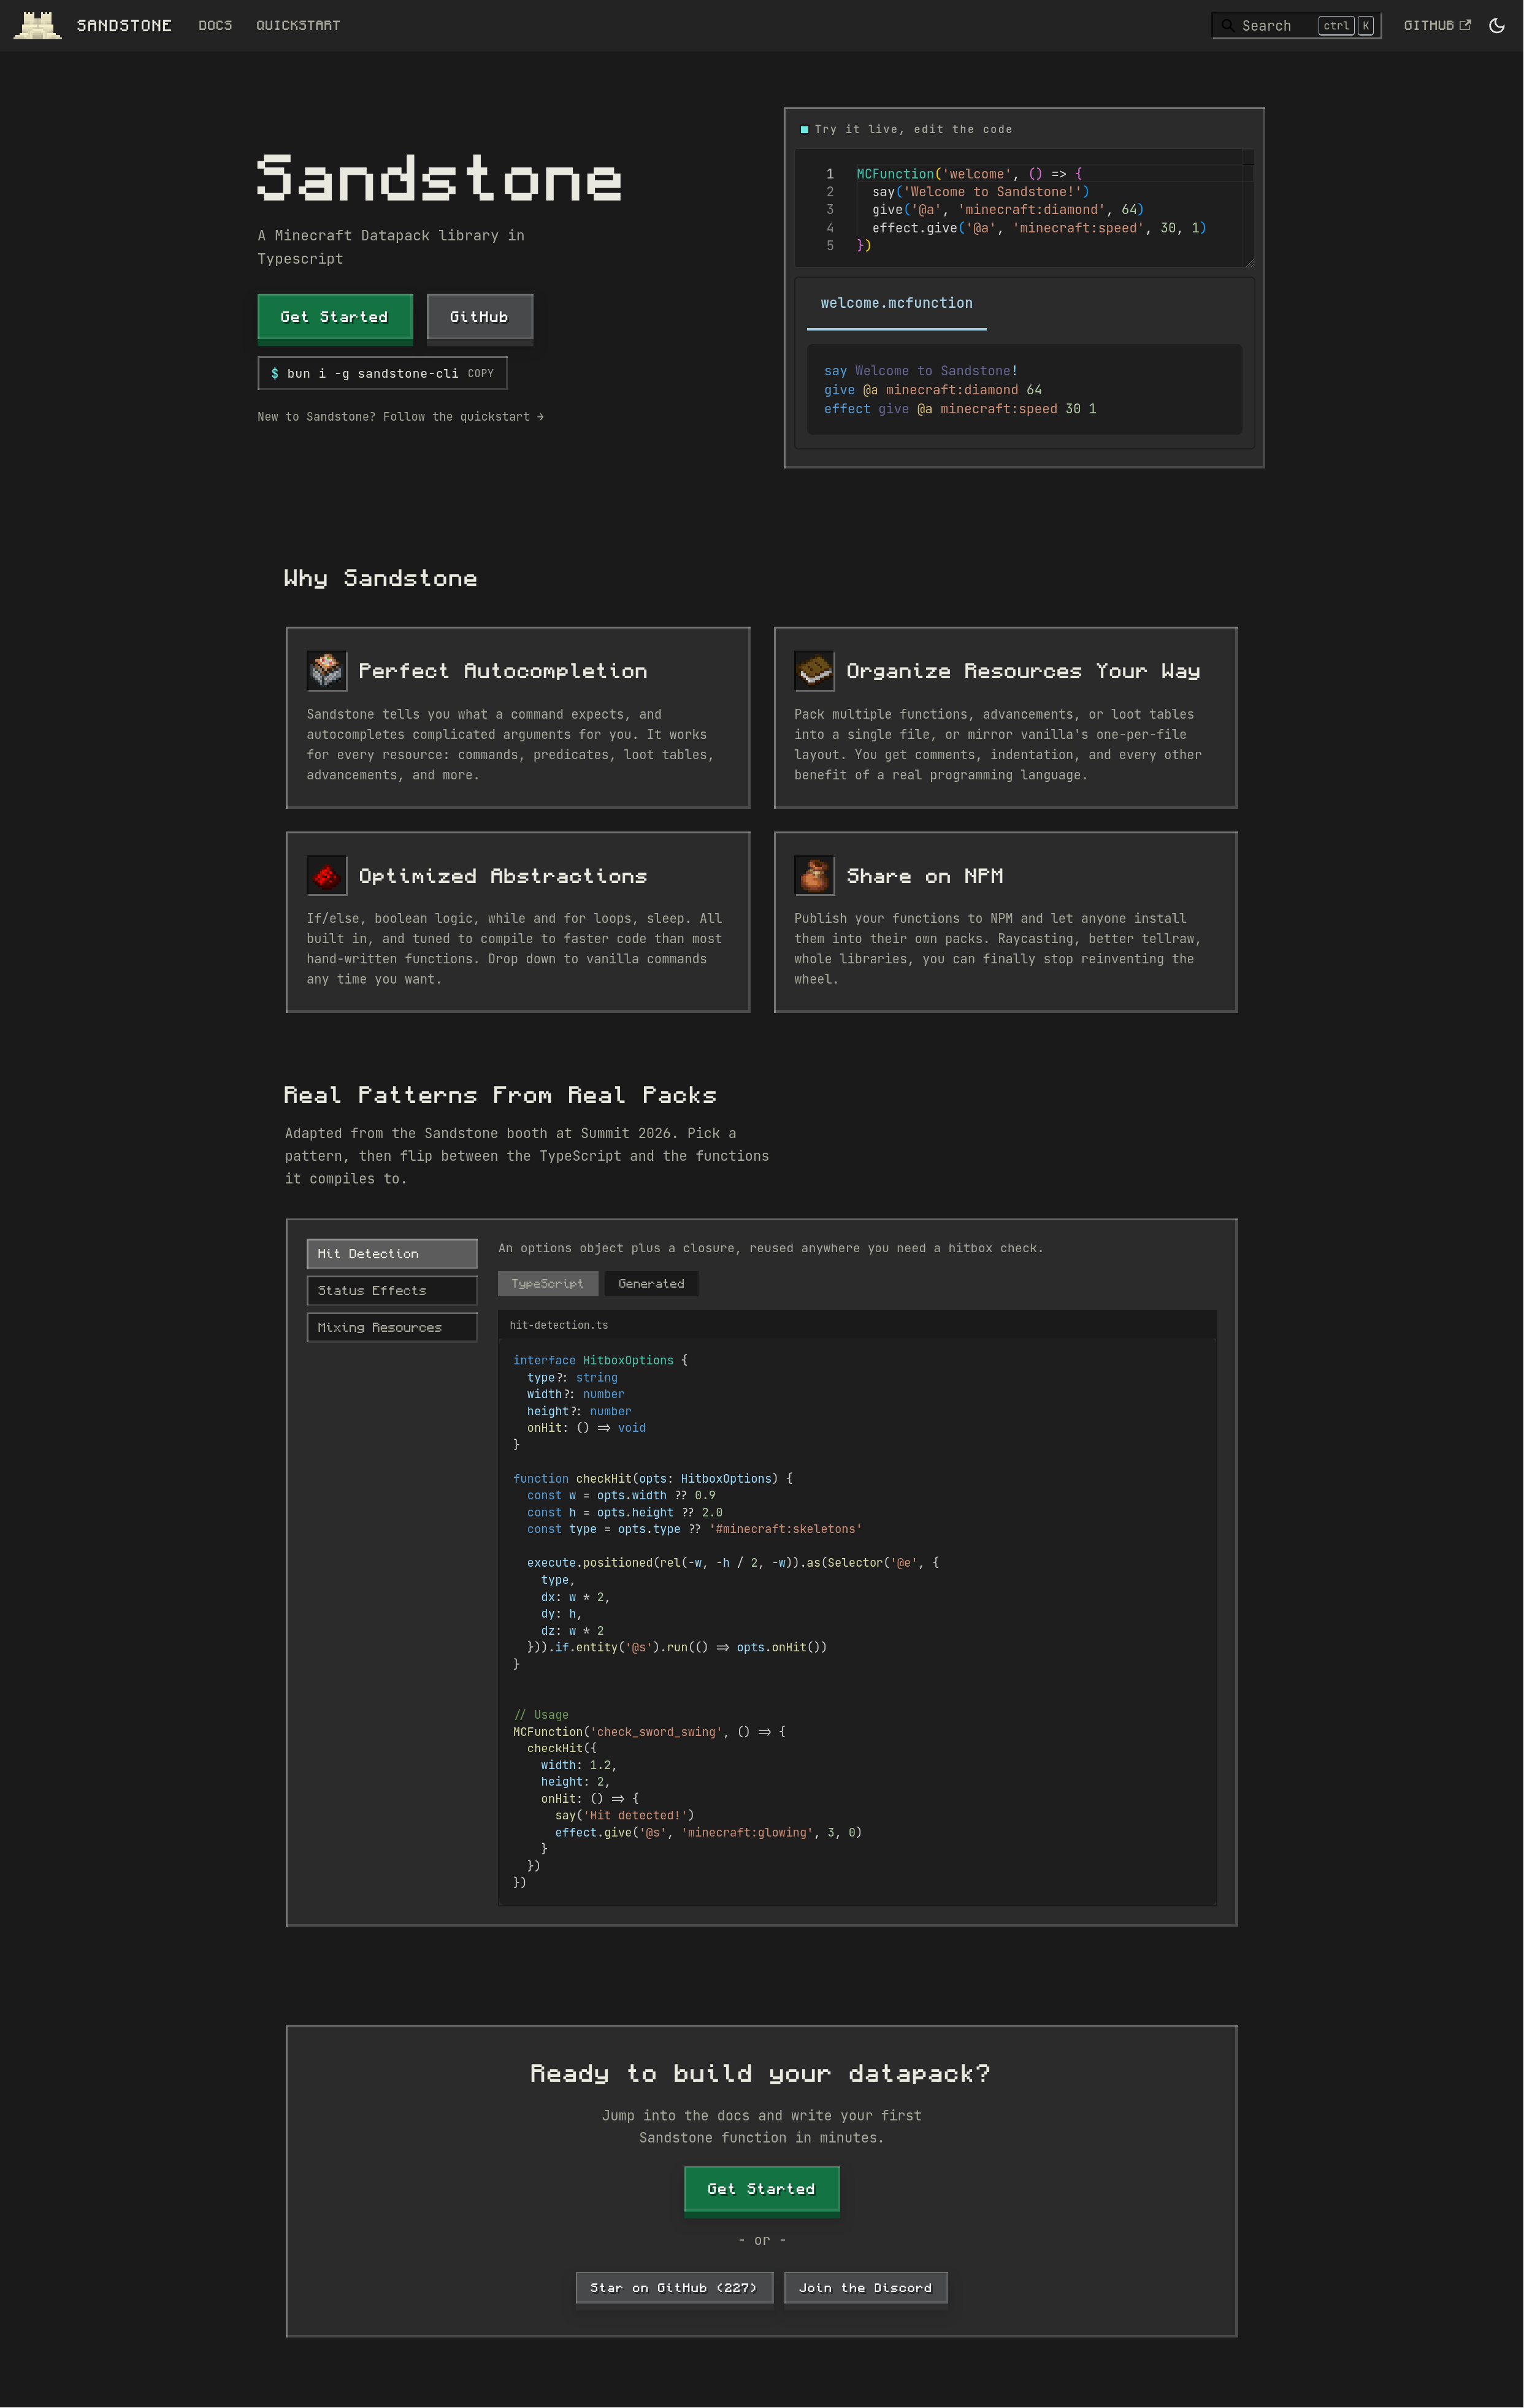Select the Hit Detection pattern
Screen dimensions: 1524x2408
coord(392,1254)
